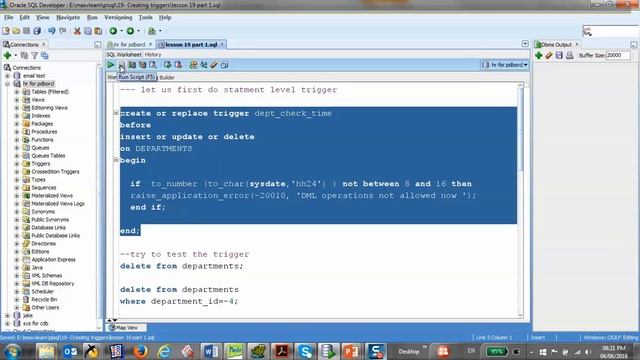Open the Versioning menu

[118, 18]
